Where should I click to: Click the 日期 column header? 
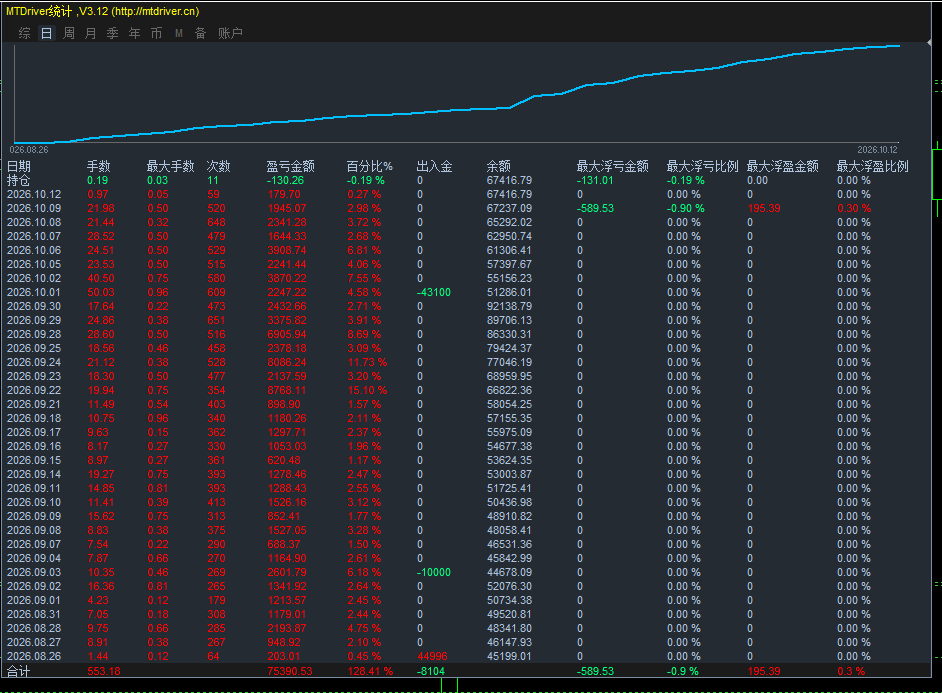(19, 166)
